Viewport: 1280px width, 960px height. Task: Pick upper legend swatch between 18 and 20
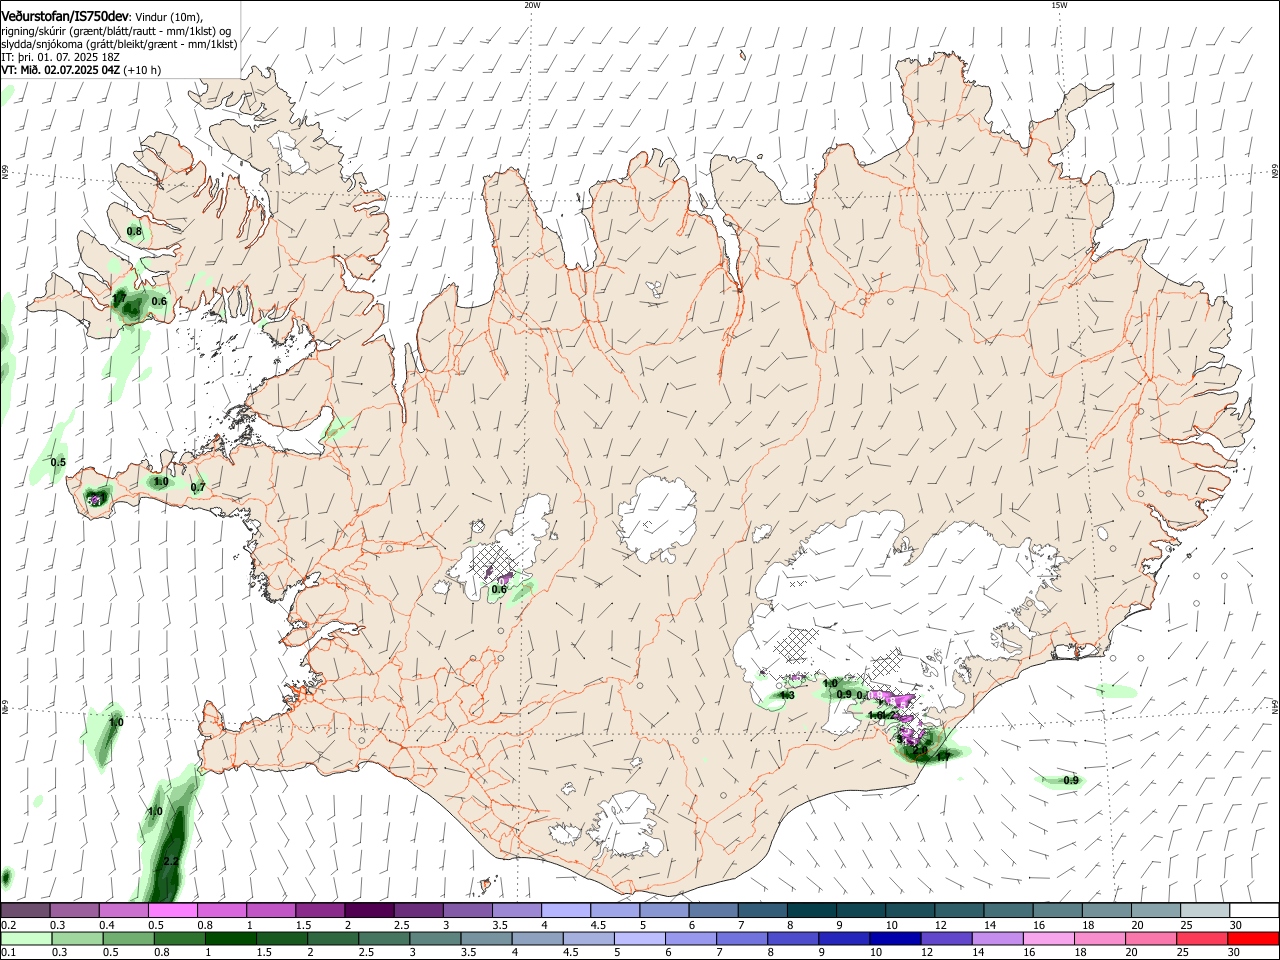[1107, 910]
